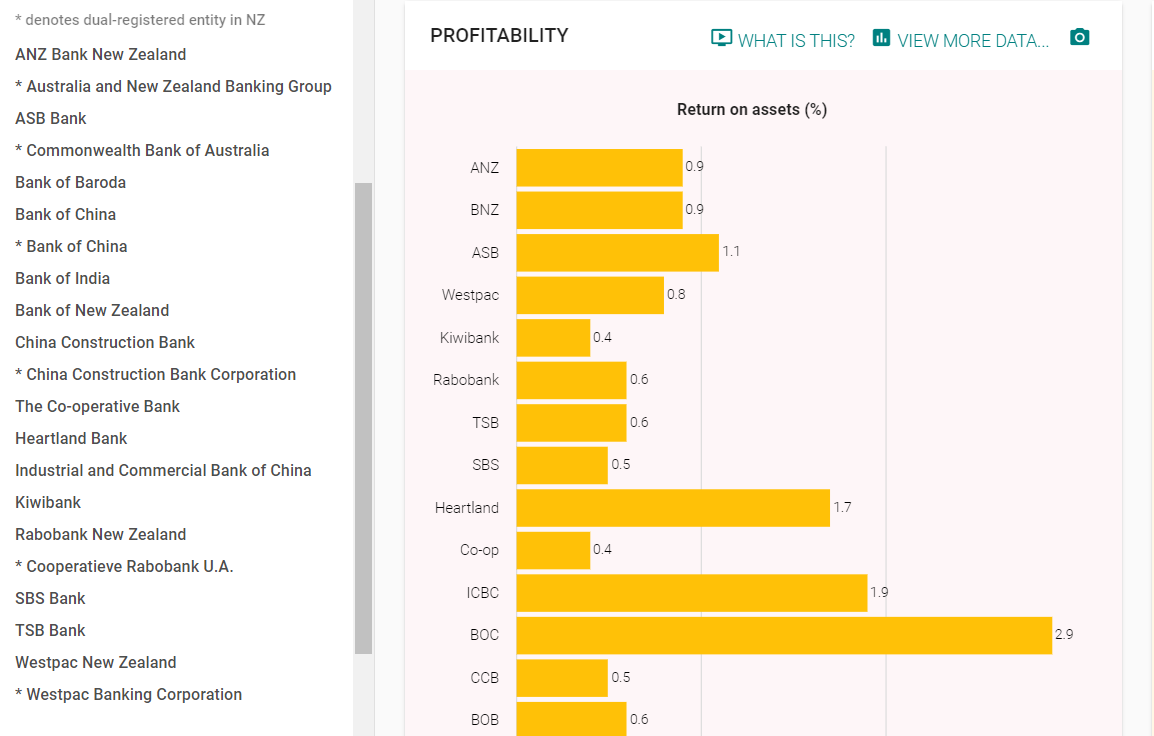Choose Industrial and Commercial Bank of China
1154x736 pixels.
(x=163, y=470)
